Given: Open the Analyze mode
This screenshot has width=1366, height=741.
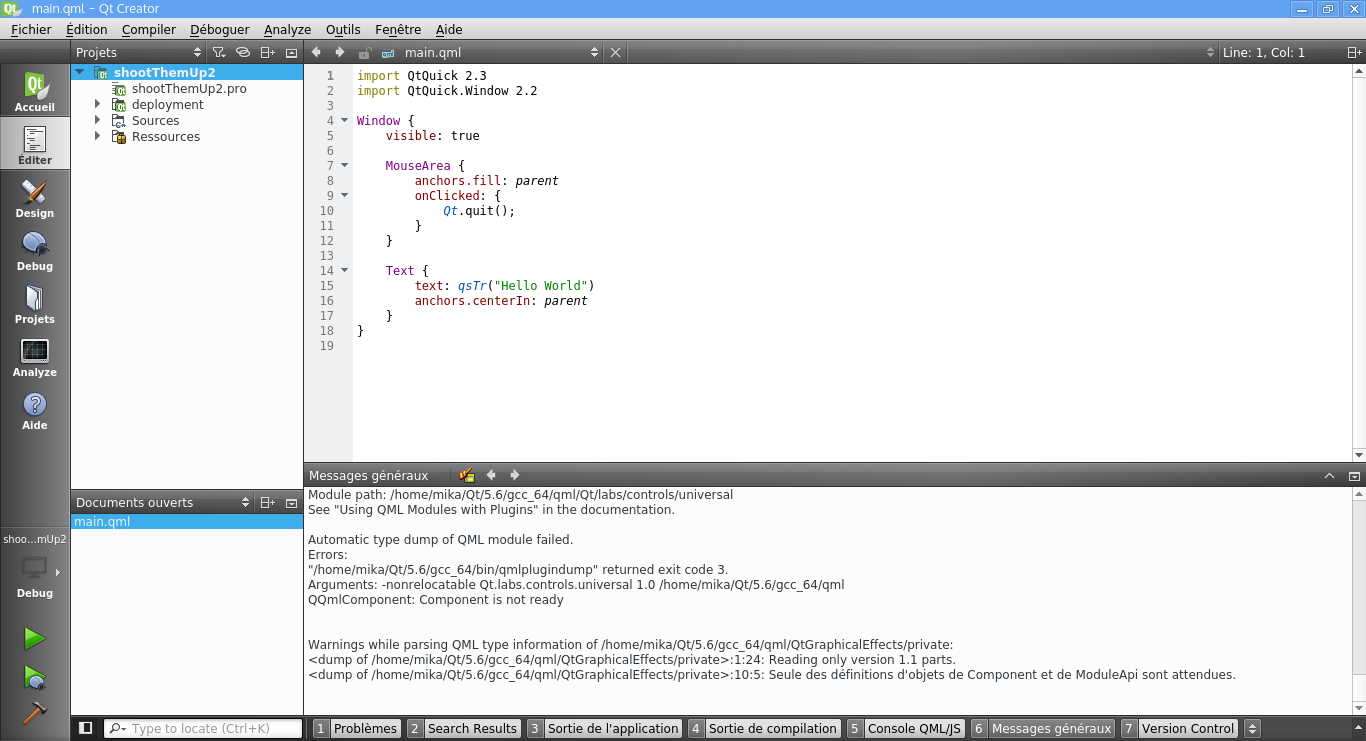Looking at the screenshot, I should tap(34, 358).
